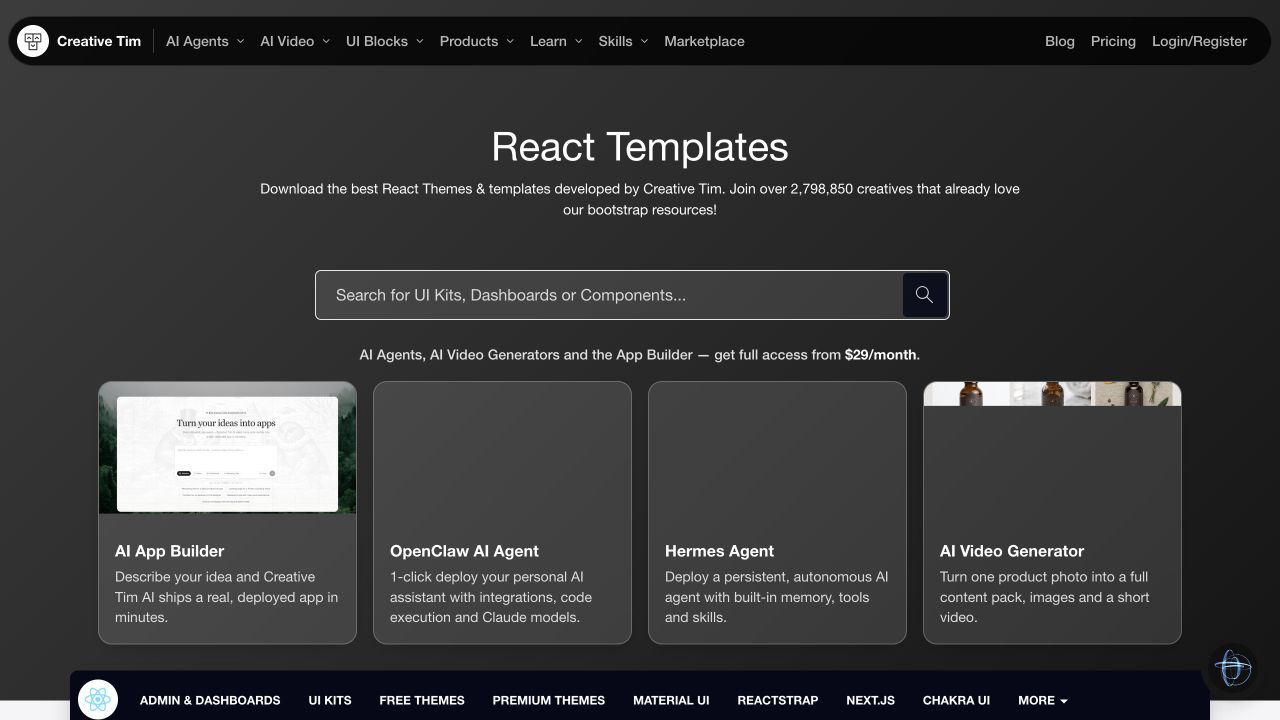Click the Login/Register link

[1199, 41]
